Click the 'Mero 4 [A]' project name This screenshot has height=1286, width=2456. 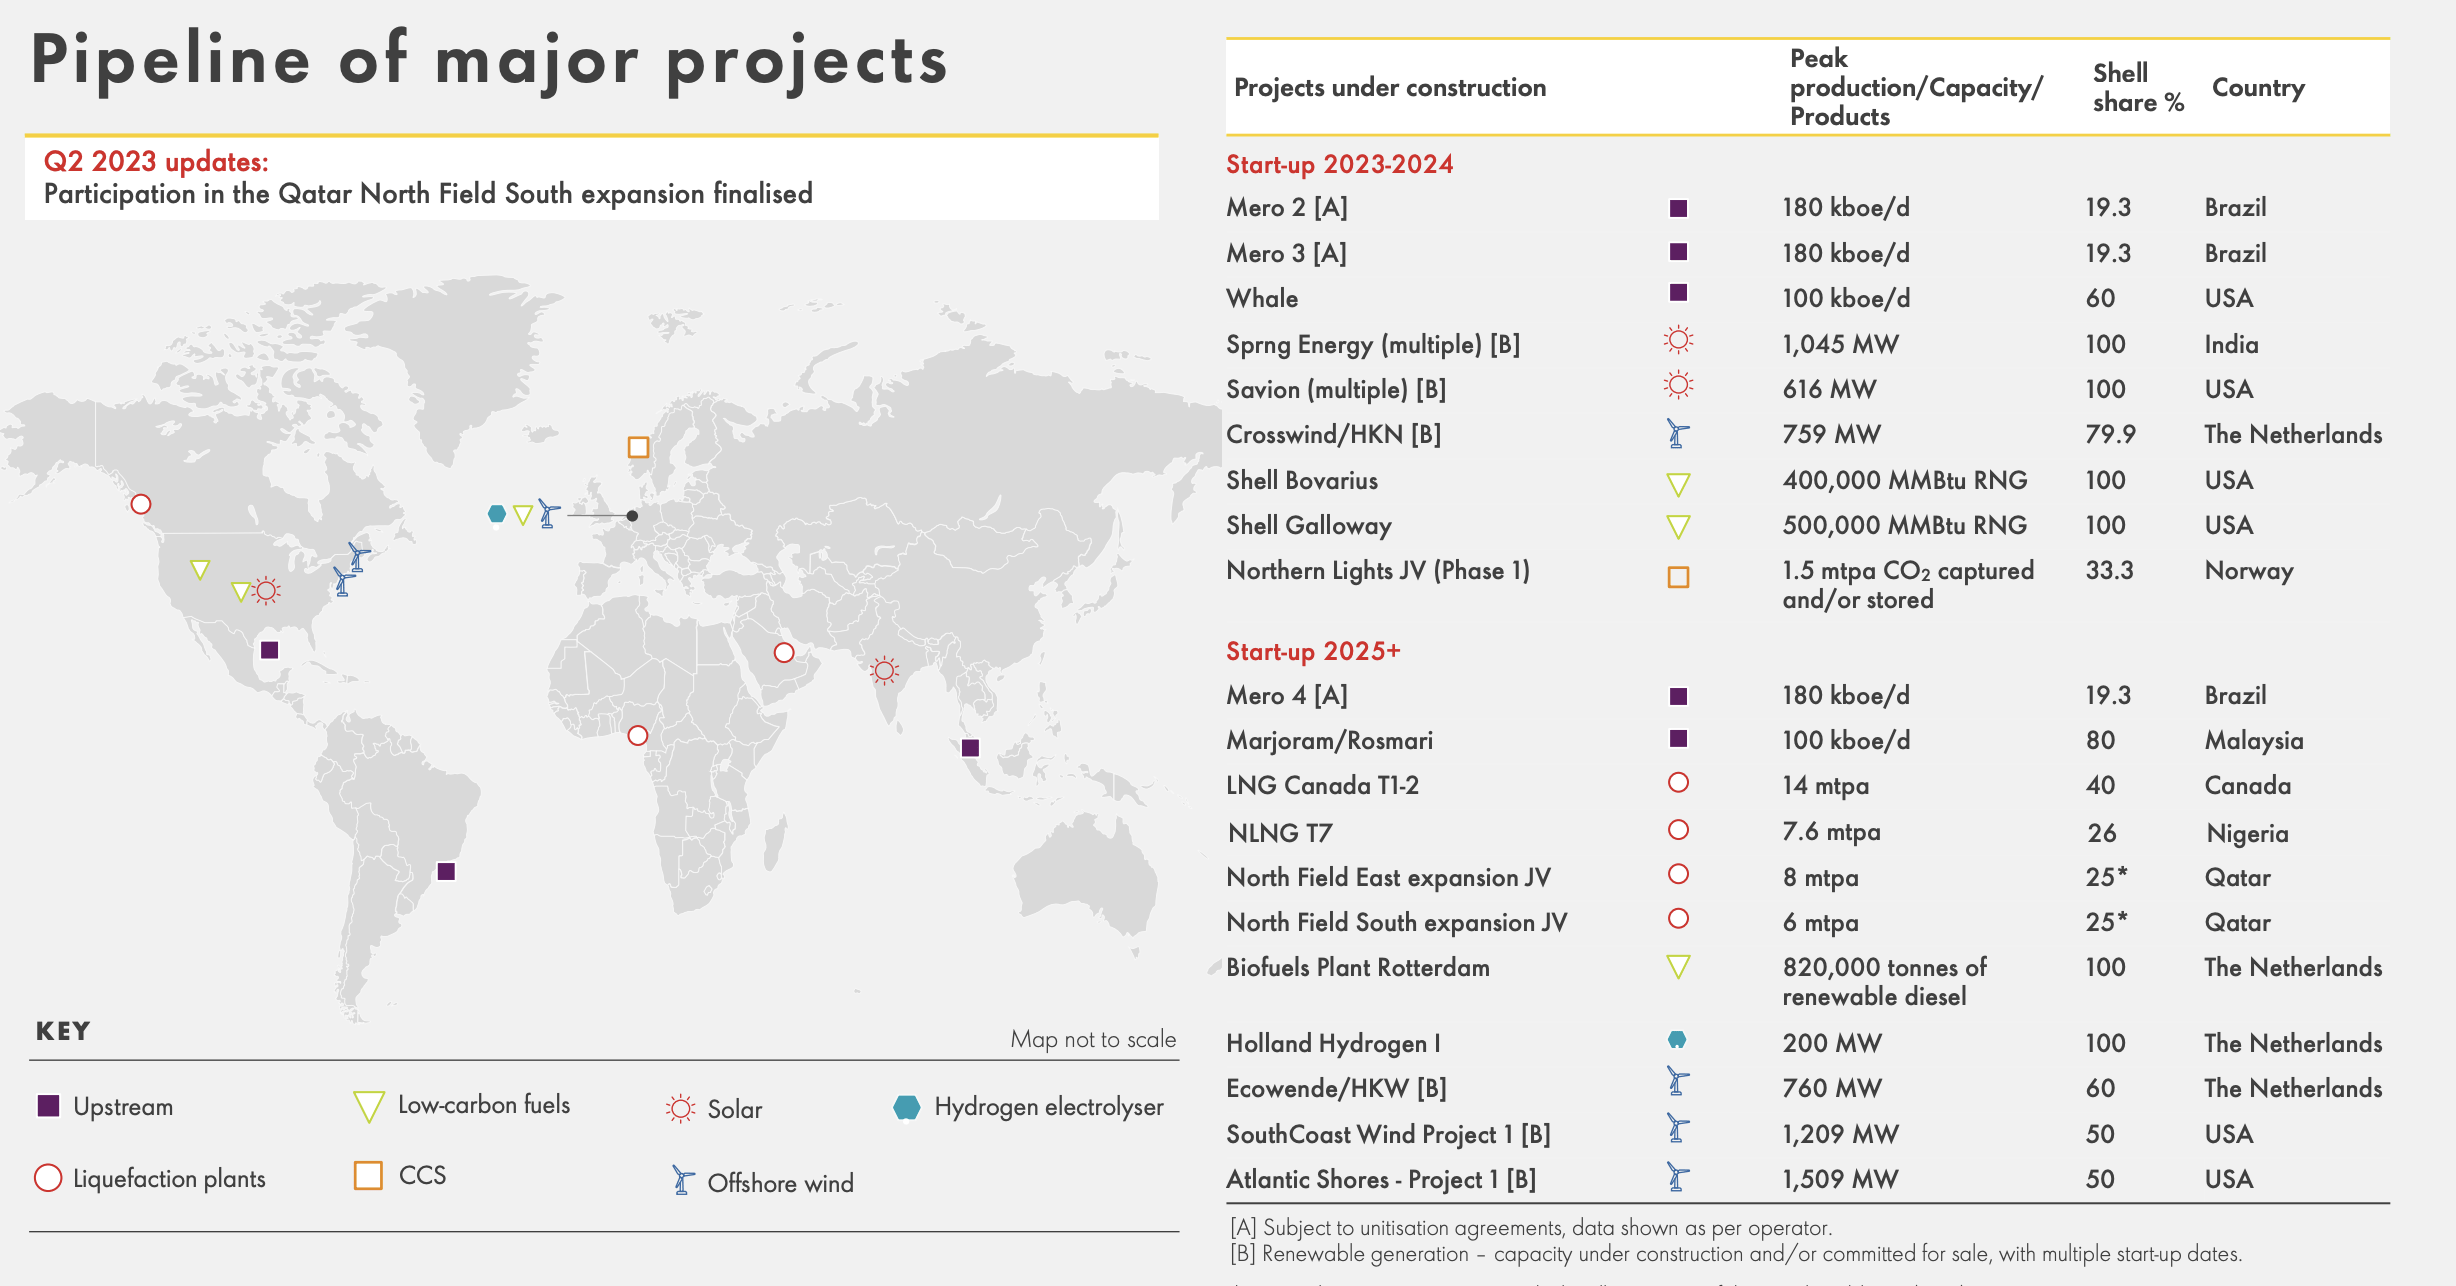point(1287,695)
